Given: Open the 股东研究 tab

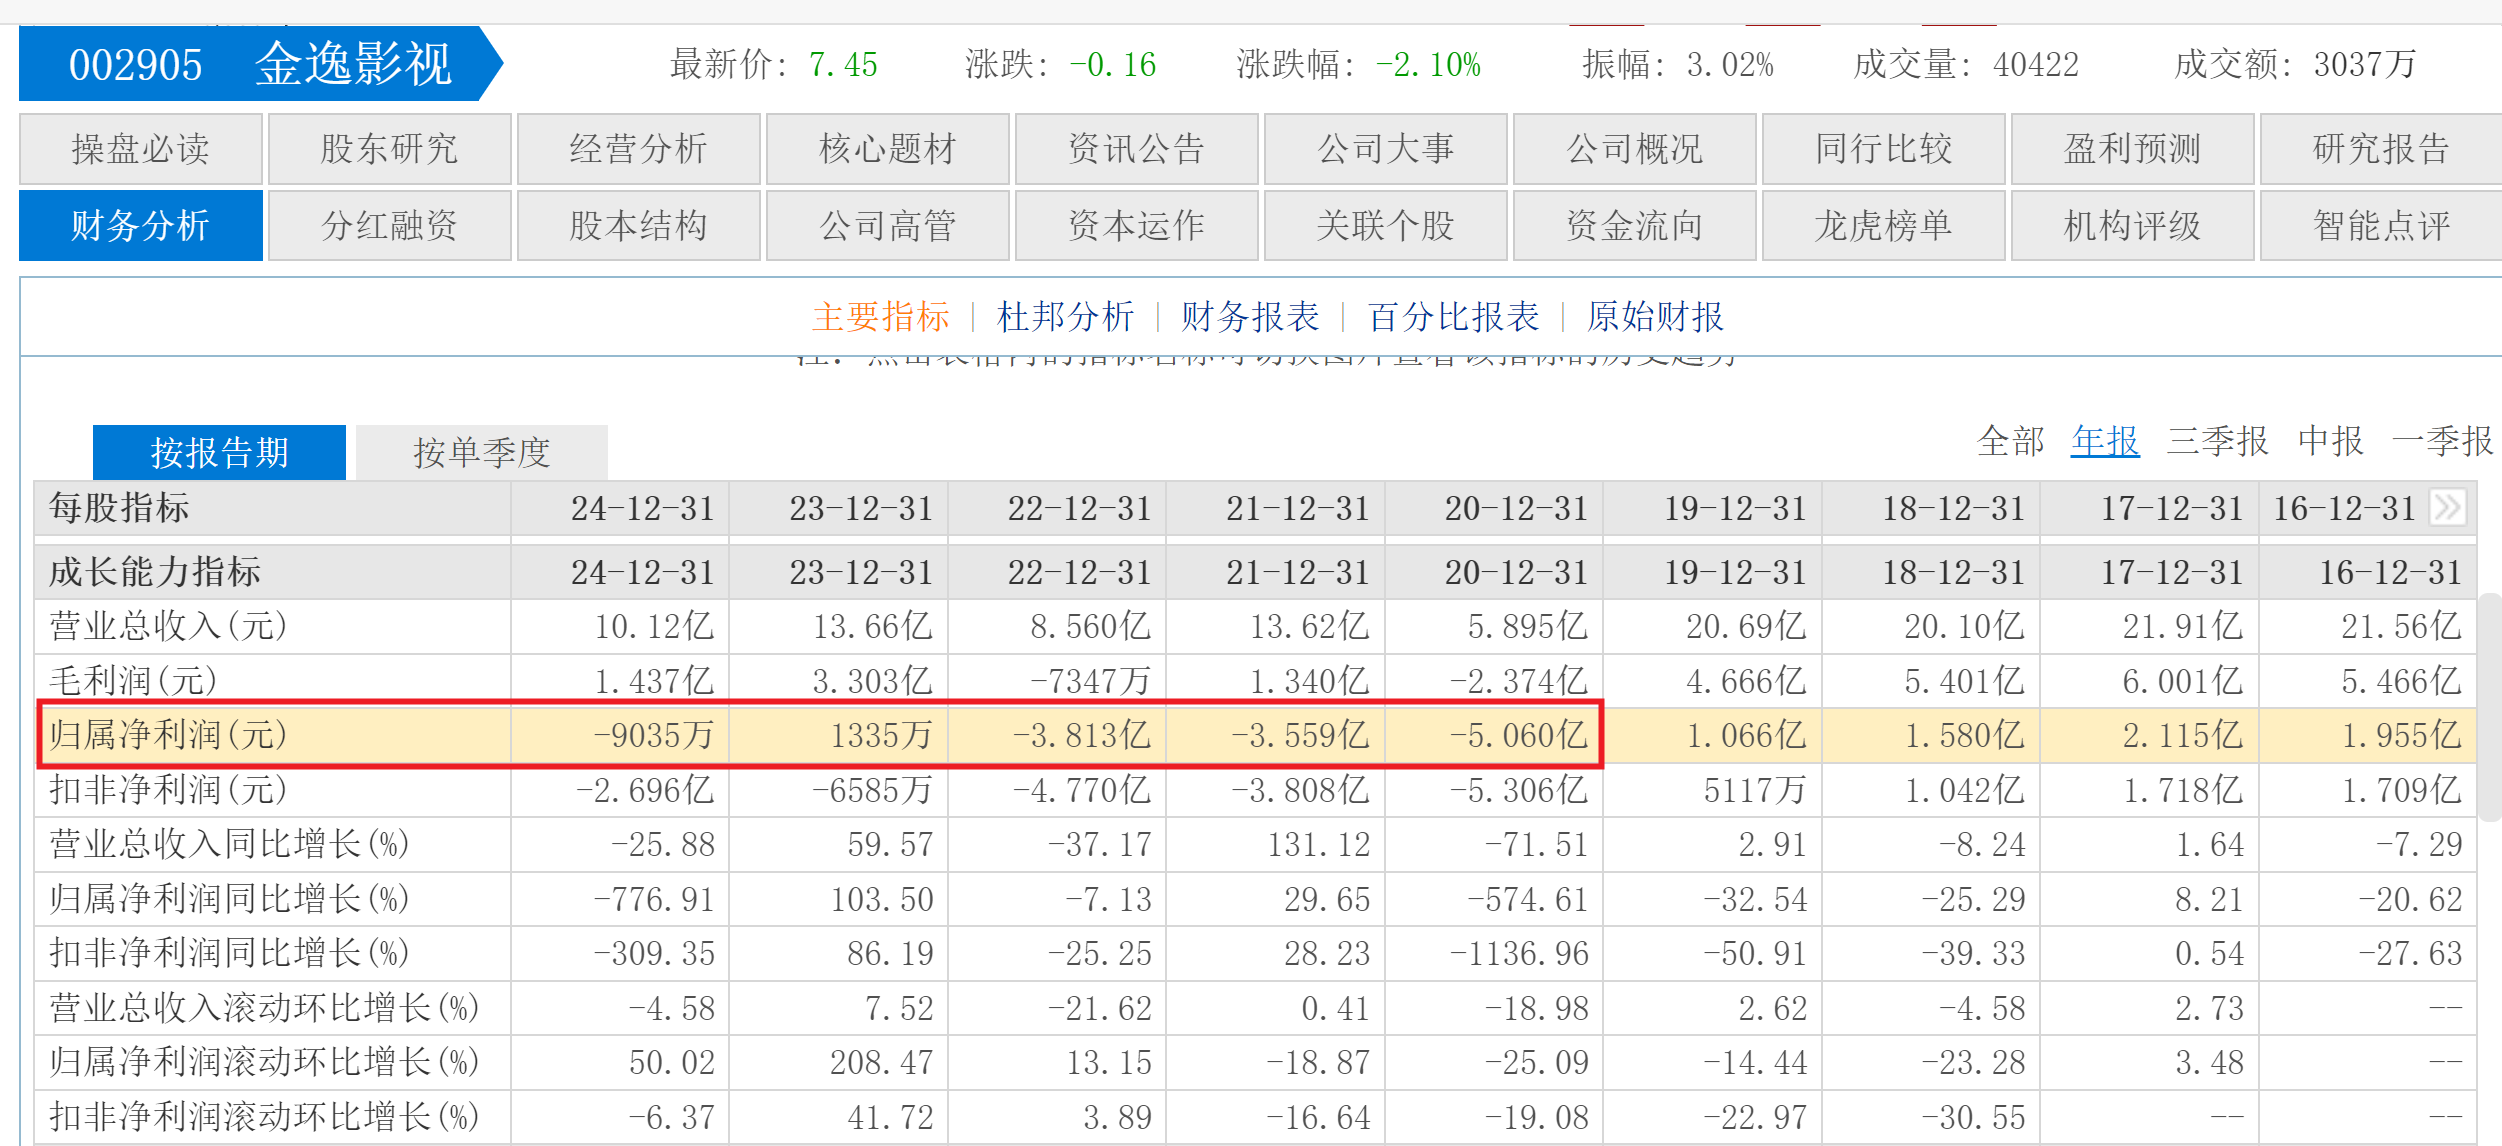Looking at the screenshot, I should coord(389,149).
